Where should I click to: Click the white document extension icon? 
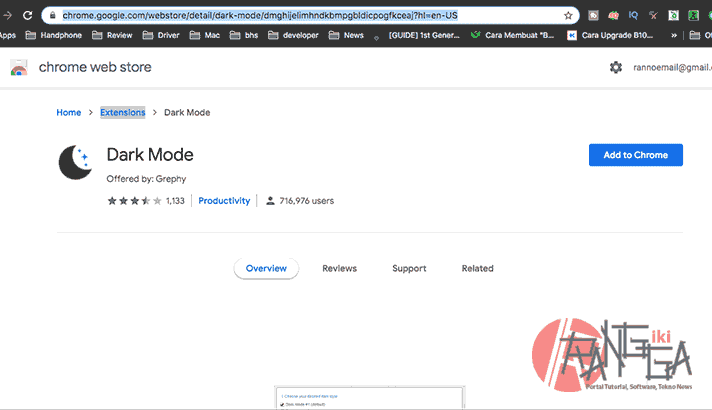673,15
